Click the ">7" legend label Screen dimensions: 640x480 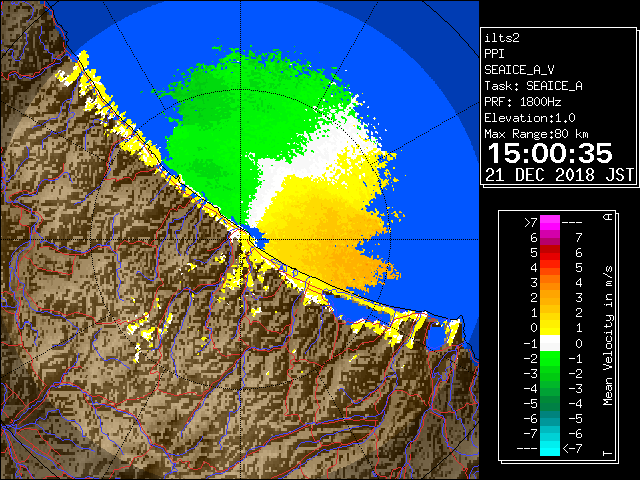point(531,222)
